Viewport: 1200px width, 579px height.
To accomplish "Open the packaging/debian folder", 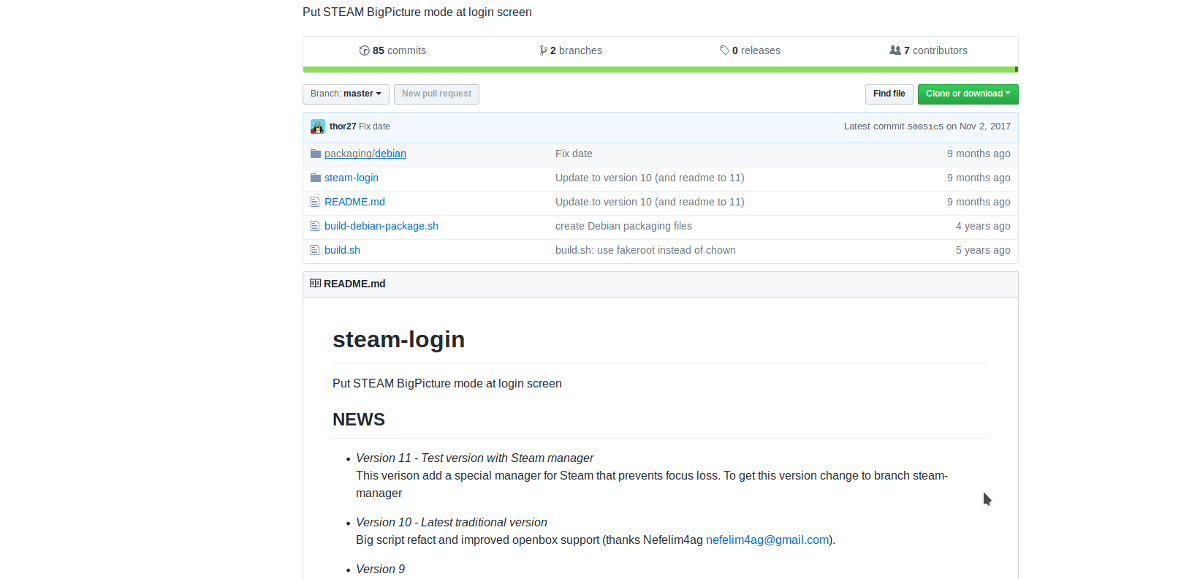I will point(365,154).
